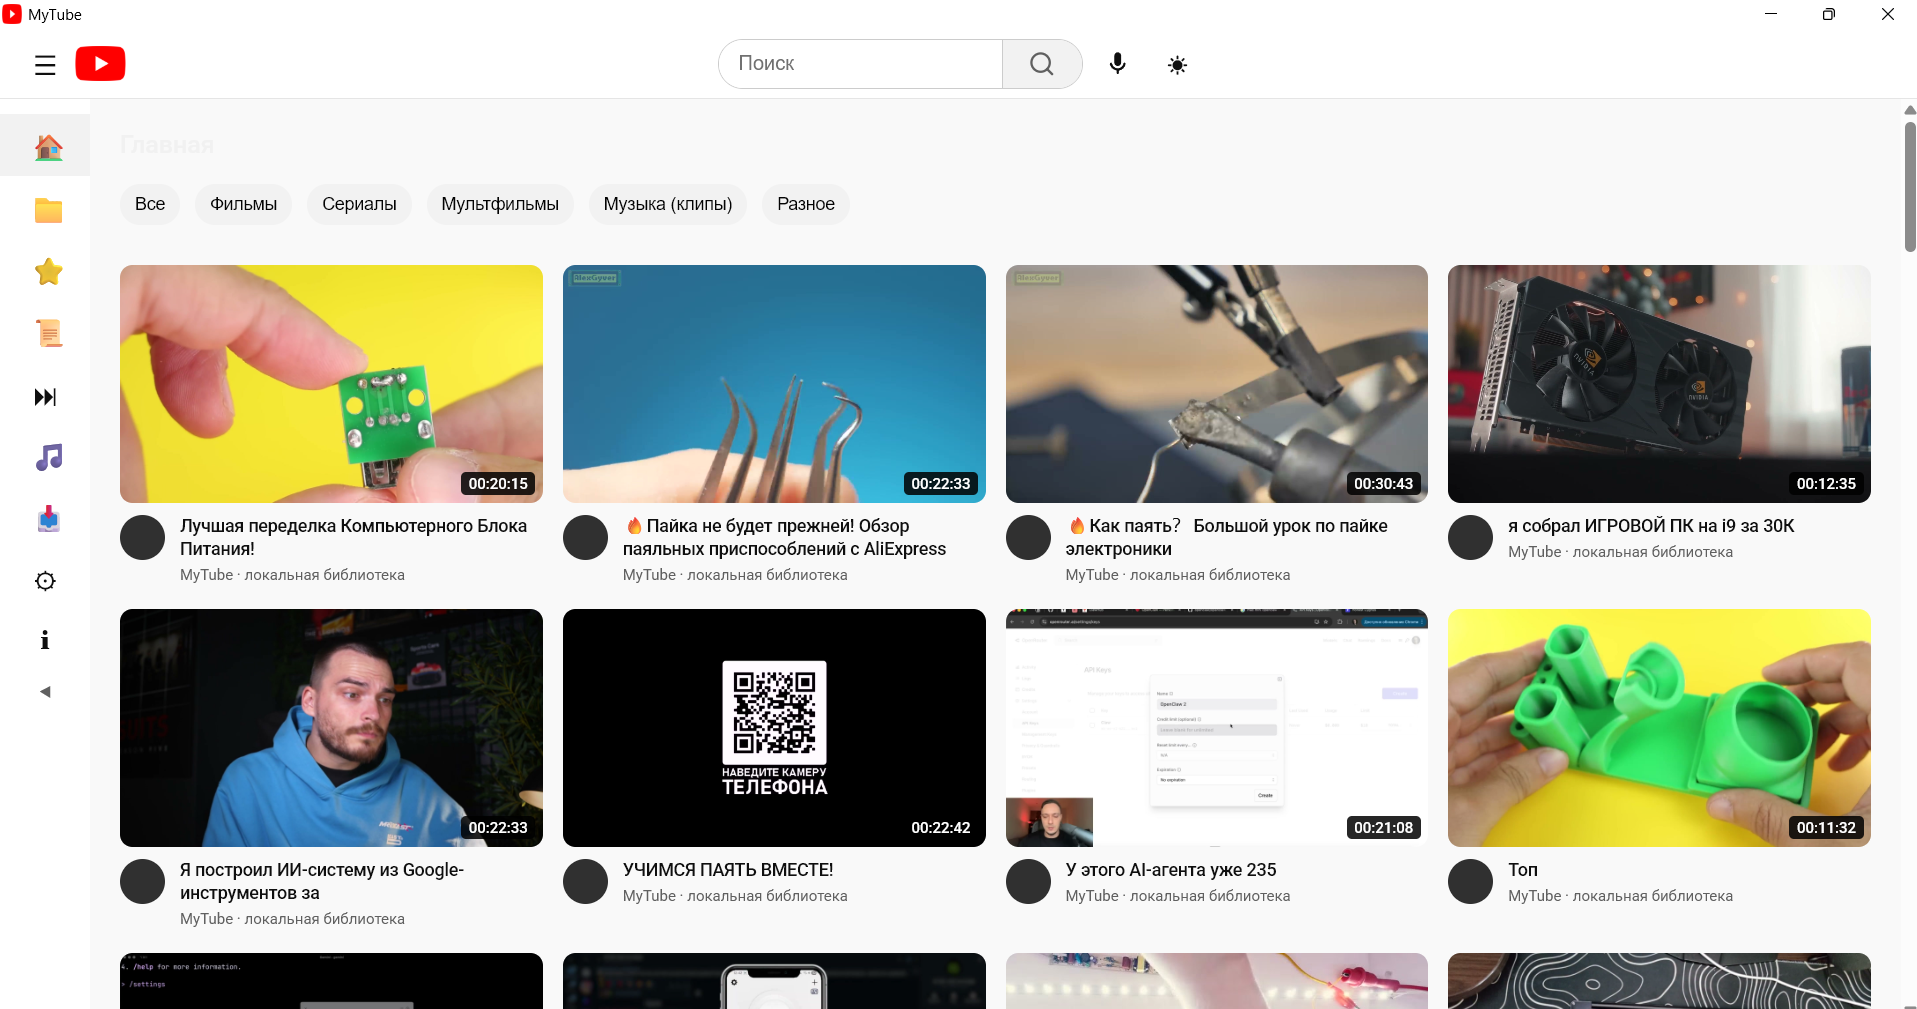Select the Мультфильмы category chip
1917x1009 pixels.
500,204
